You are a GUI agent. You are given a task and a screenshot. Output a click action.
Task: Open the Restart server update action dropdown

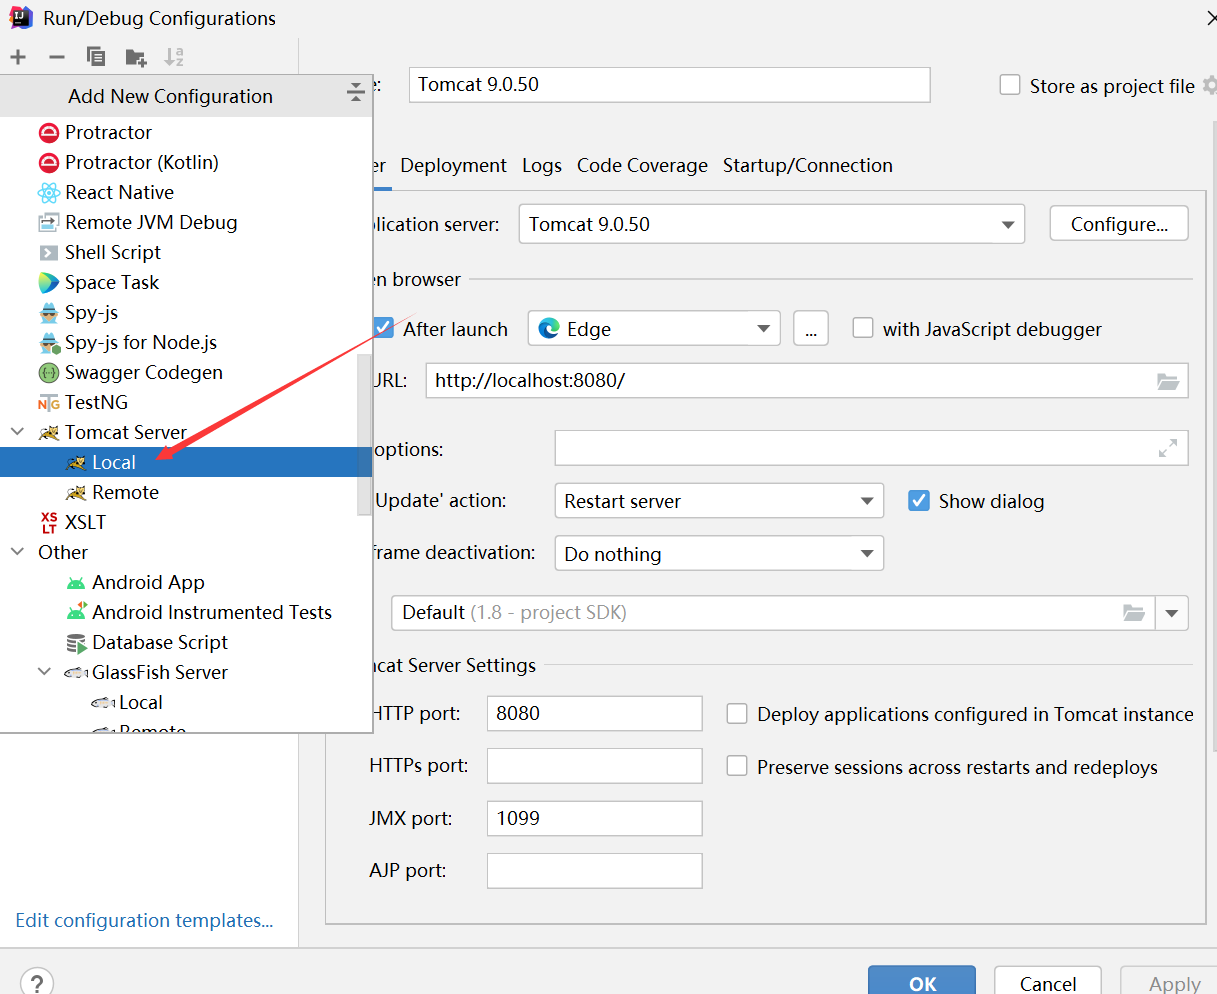[x=719, y=501]
